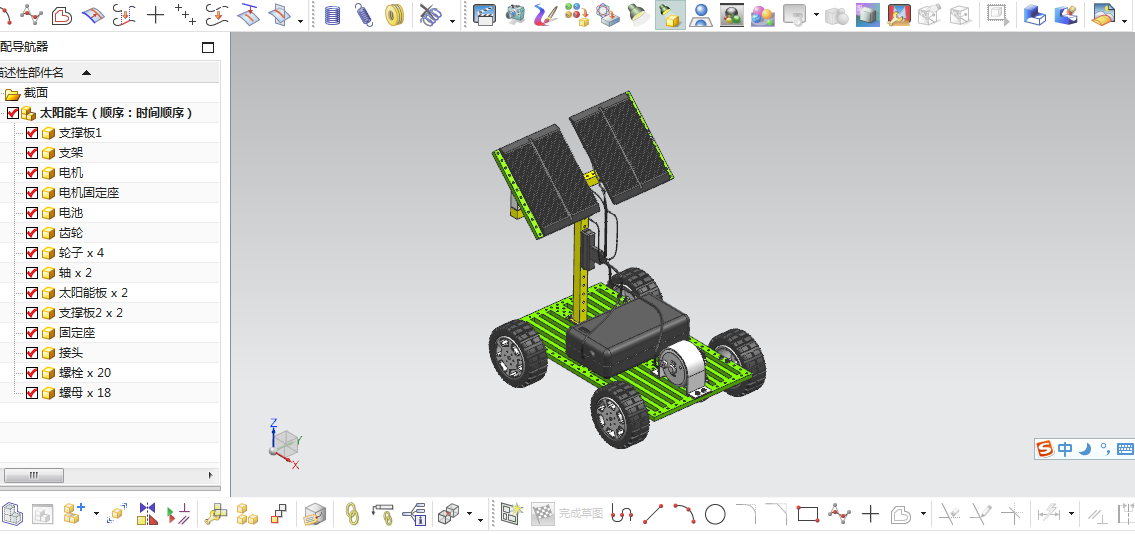Image resolution: width=1135 pixels, height=534 pixels.
Task: Open the dark sphere scene preview icon
Action: pyautogui.click(x=732, y=14)
